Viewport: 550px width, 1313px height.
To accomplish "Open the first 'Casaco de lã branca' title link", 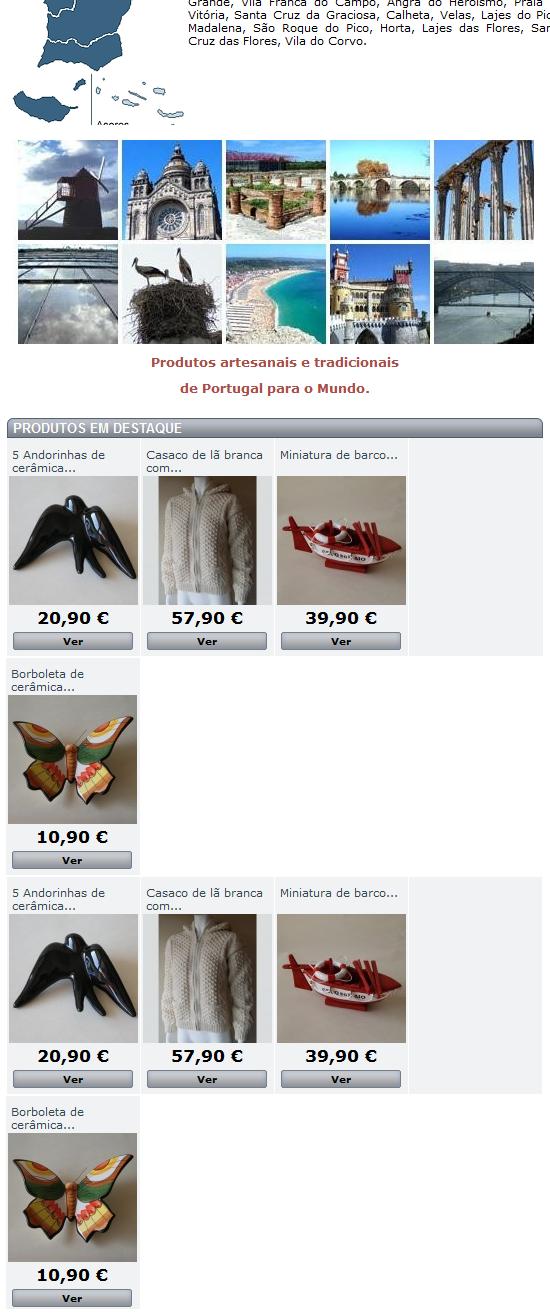I will click(x=204, y=461).
